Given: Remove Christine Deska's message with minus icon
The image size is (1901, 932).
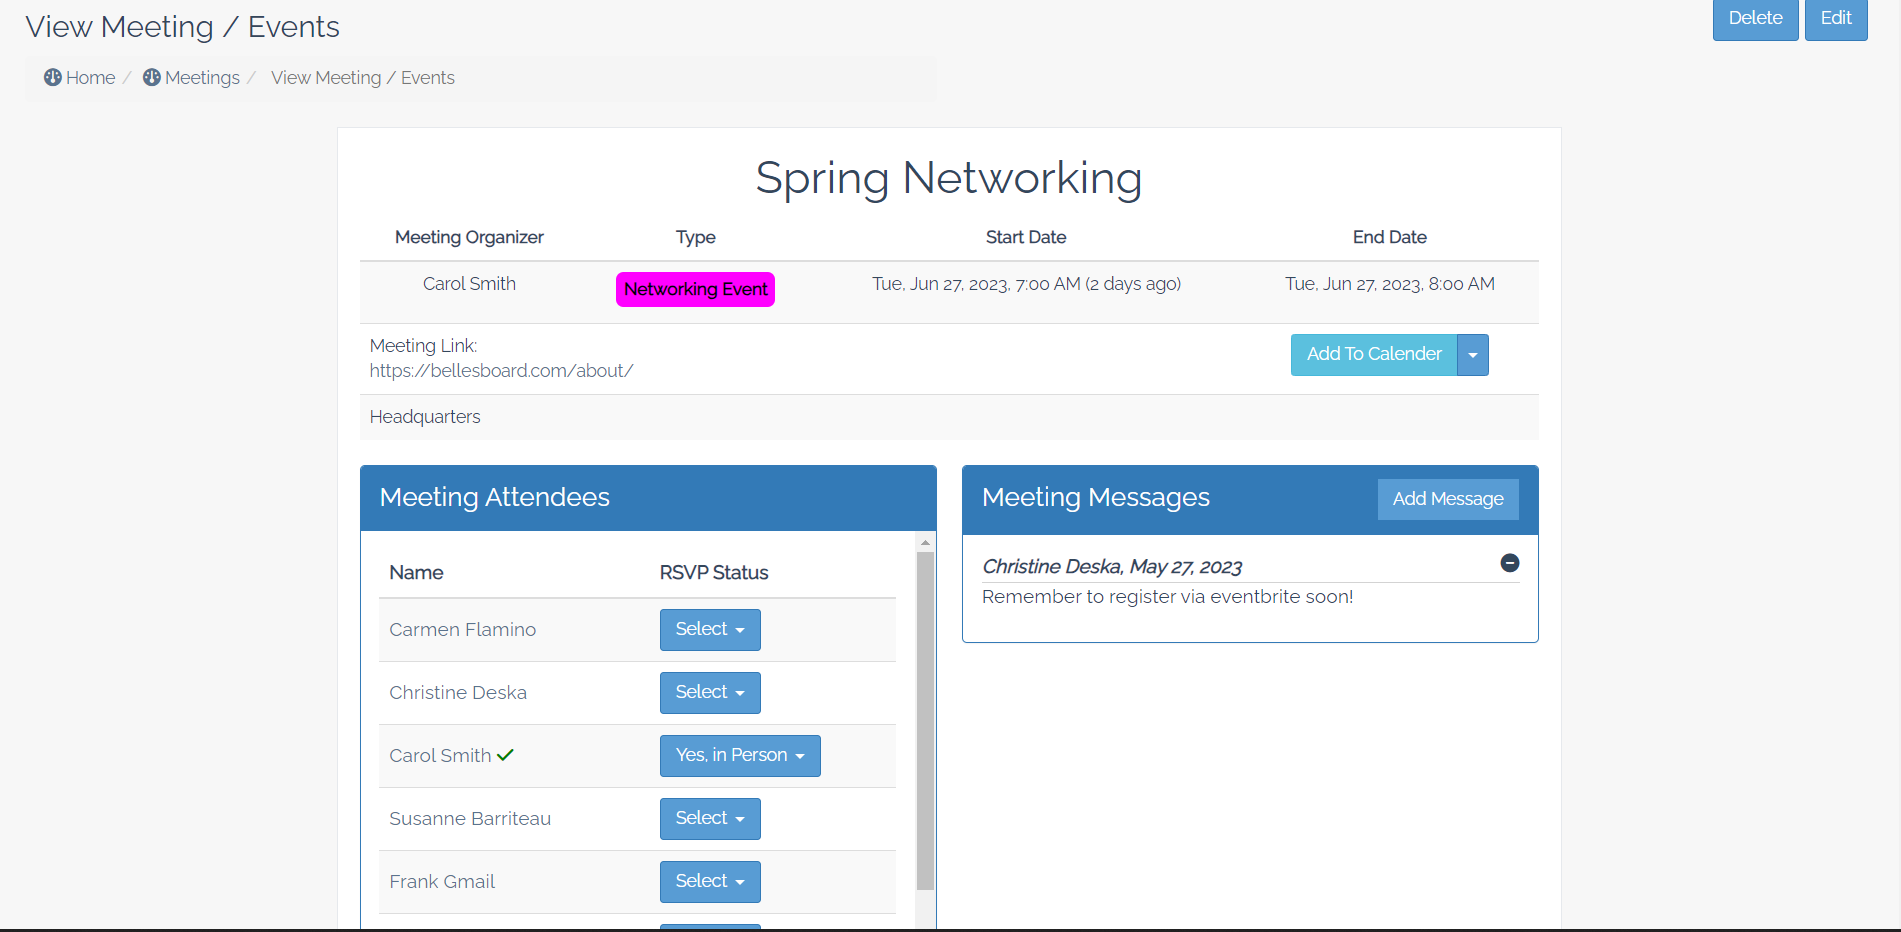Looking at the screenshot, I should (x=1510, y=563).
